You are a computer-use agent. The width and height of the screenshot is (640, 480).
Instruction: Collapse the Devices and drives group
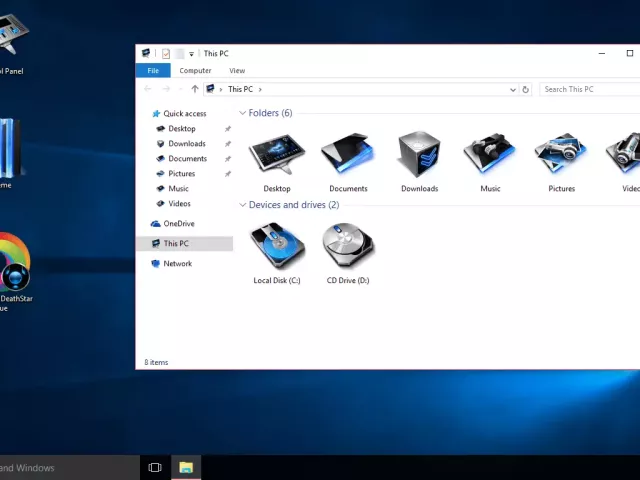(243, 205)
